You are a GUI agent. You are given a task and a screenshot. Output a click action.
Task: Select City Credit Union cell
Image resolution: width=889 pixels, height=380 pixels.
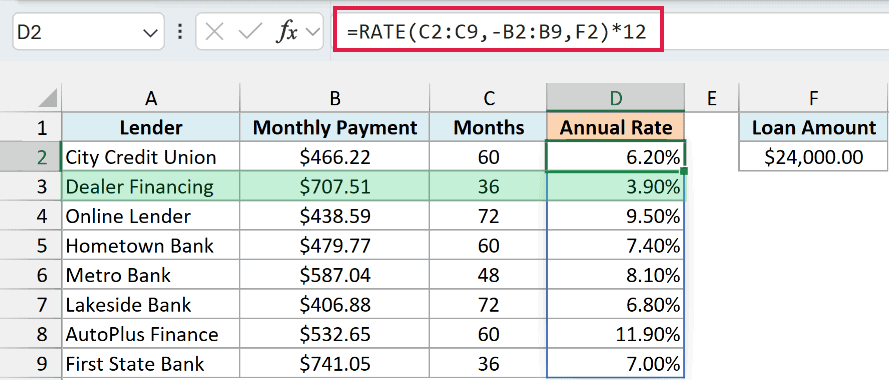tap(150, 157)
